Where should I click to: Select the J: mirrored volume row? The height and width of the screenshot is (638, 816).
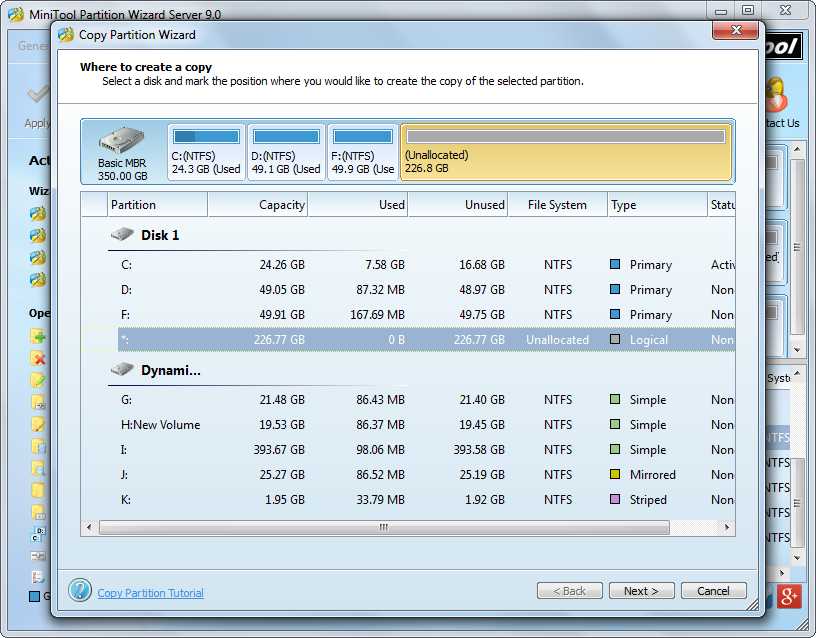click(408, 475)
